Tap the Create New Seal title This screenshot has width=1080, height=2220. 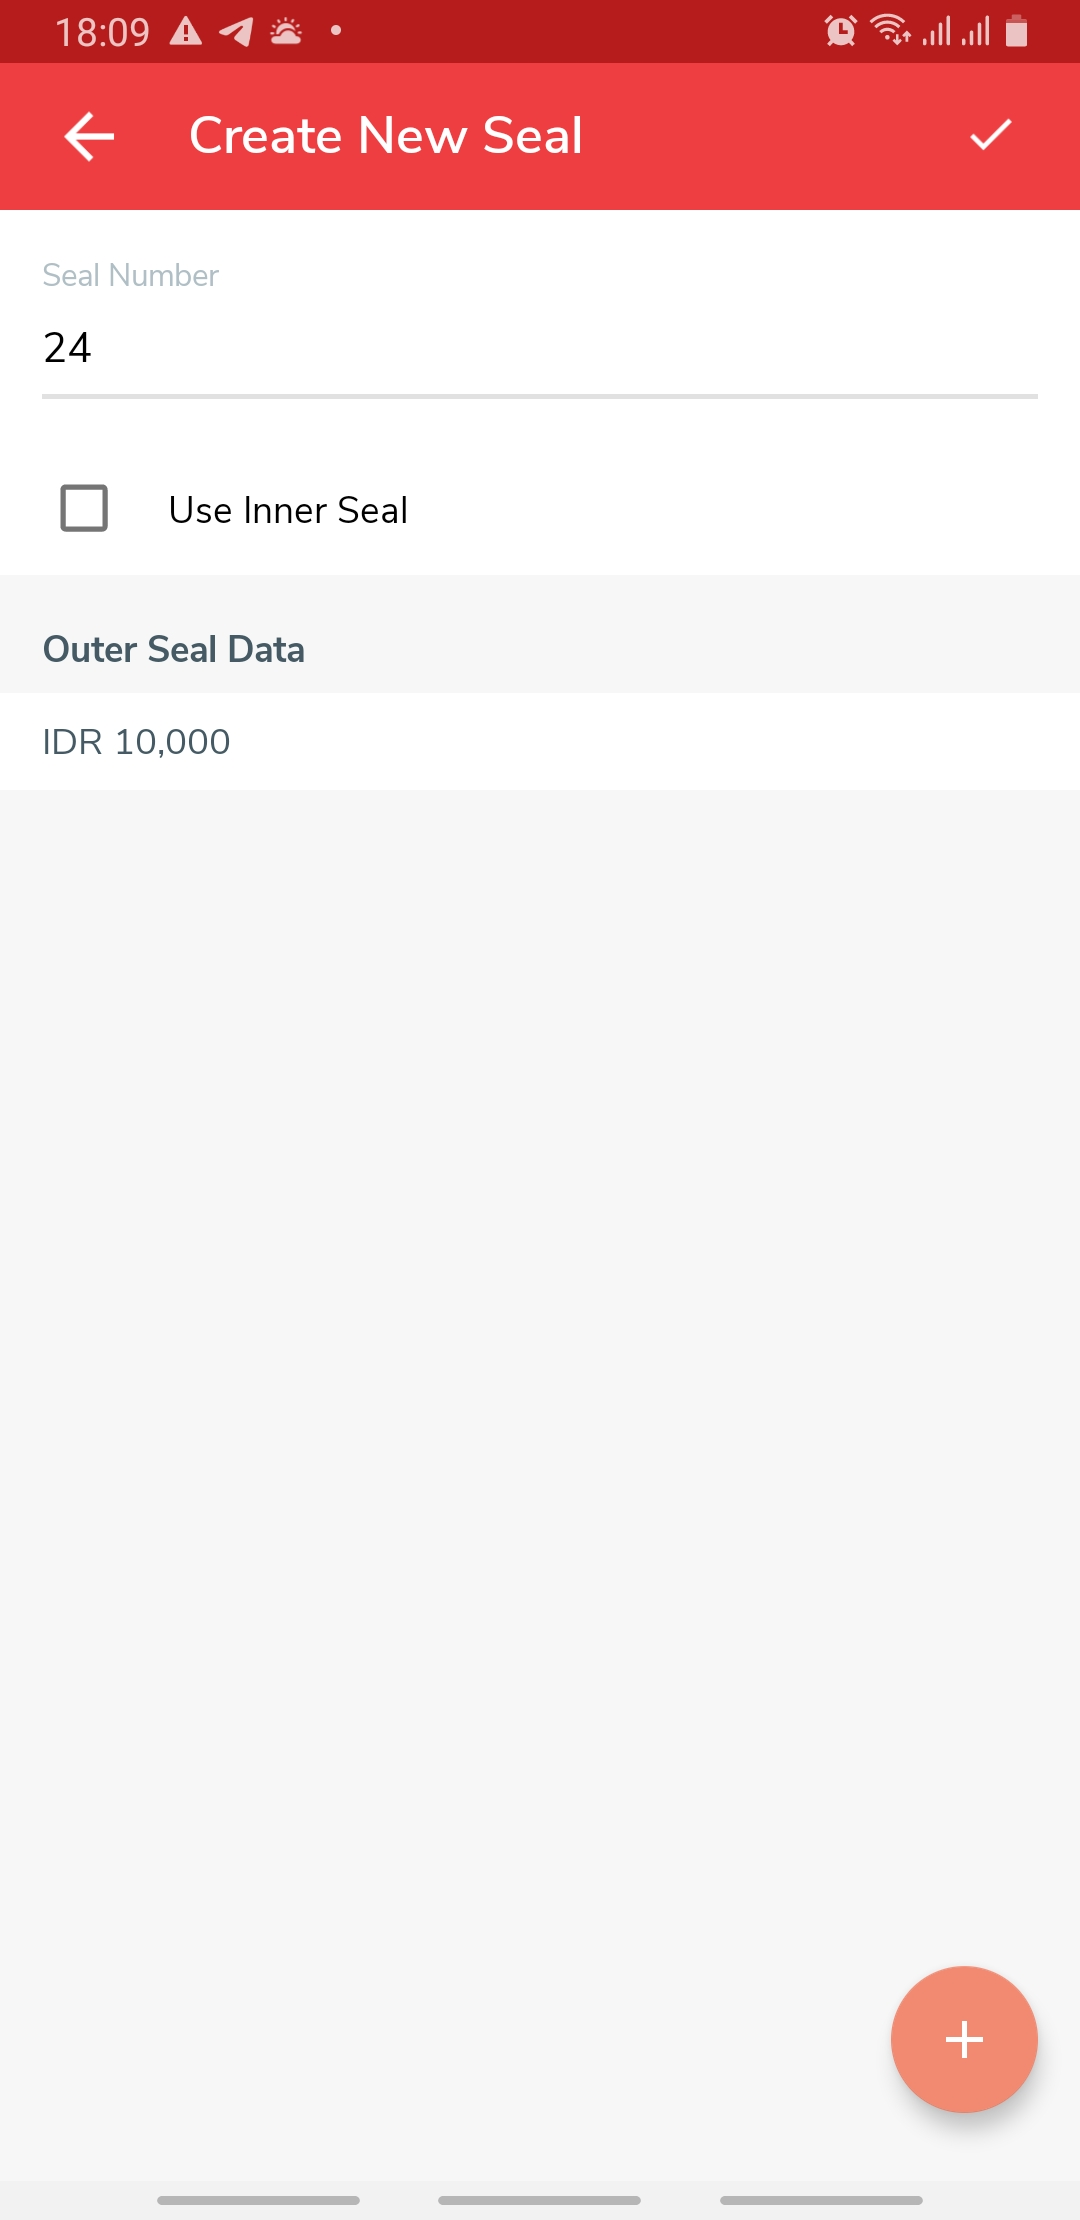(386, 135)
